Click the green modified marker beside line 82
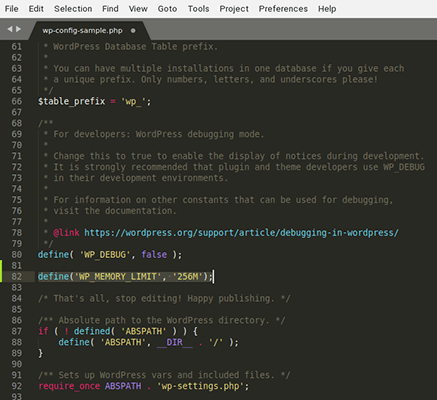This screenshot has height=400, width=437. click(1, 271)
